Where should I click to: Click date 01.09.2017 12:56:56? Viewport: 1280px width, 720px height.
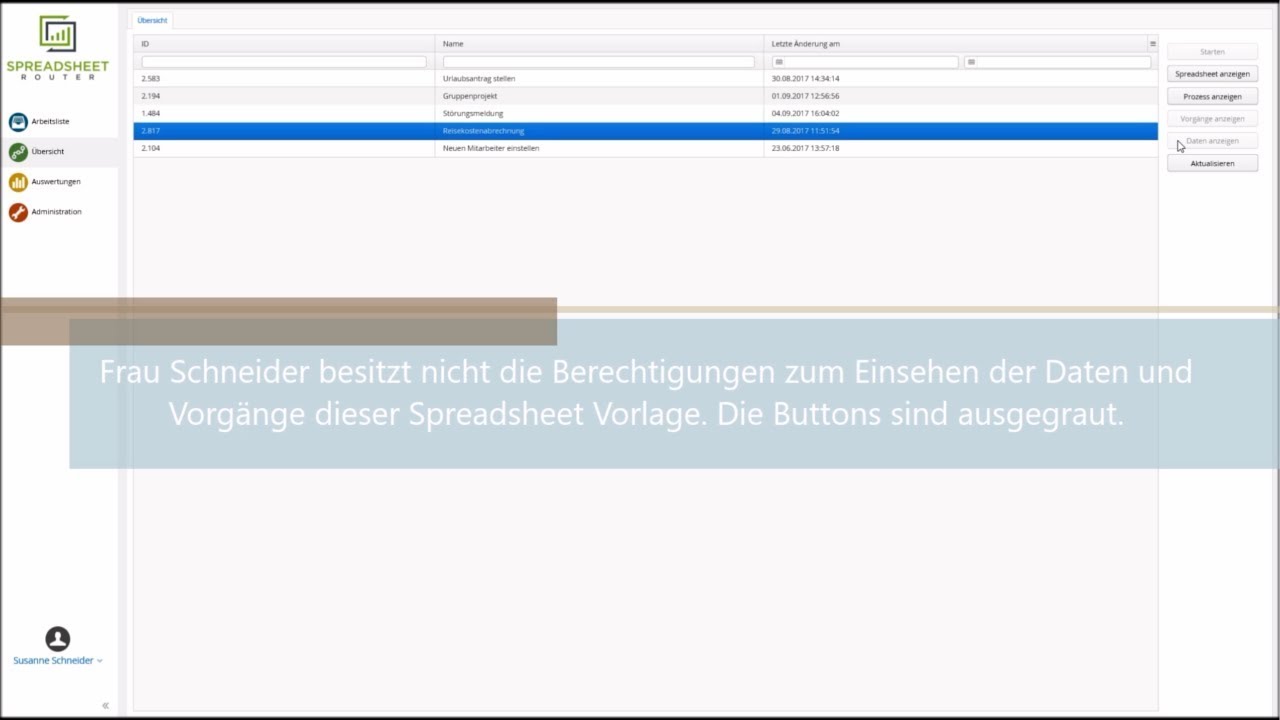805,96
